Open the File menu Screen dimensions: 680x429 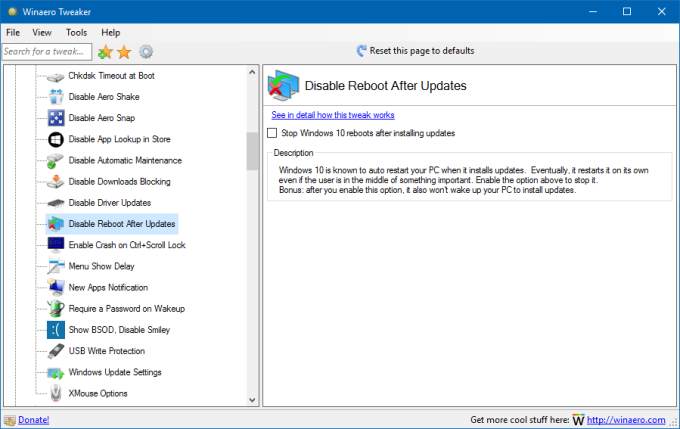pyautogui.click(x=13, y=33)
